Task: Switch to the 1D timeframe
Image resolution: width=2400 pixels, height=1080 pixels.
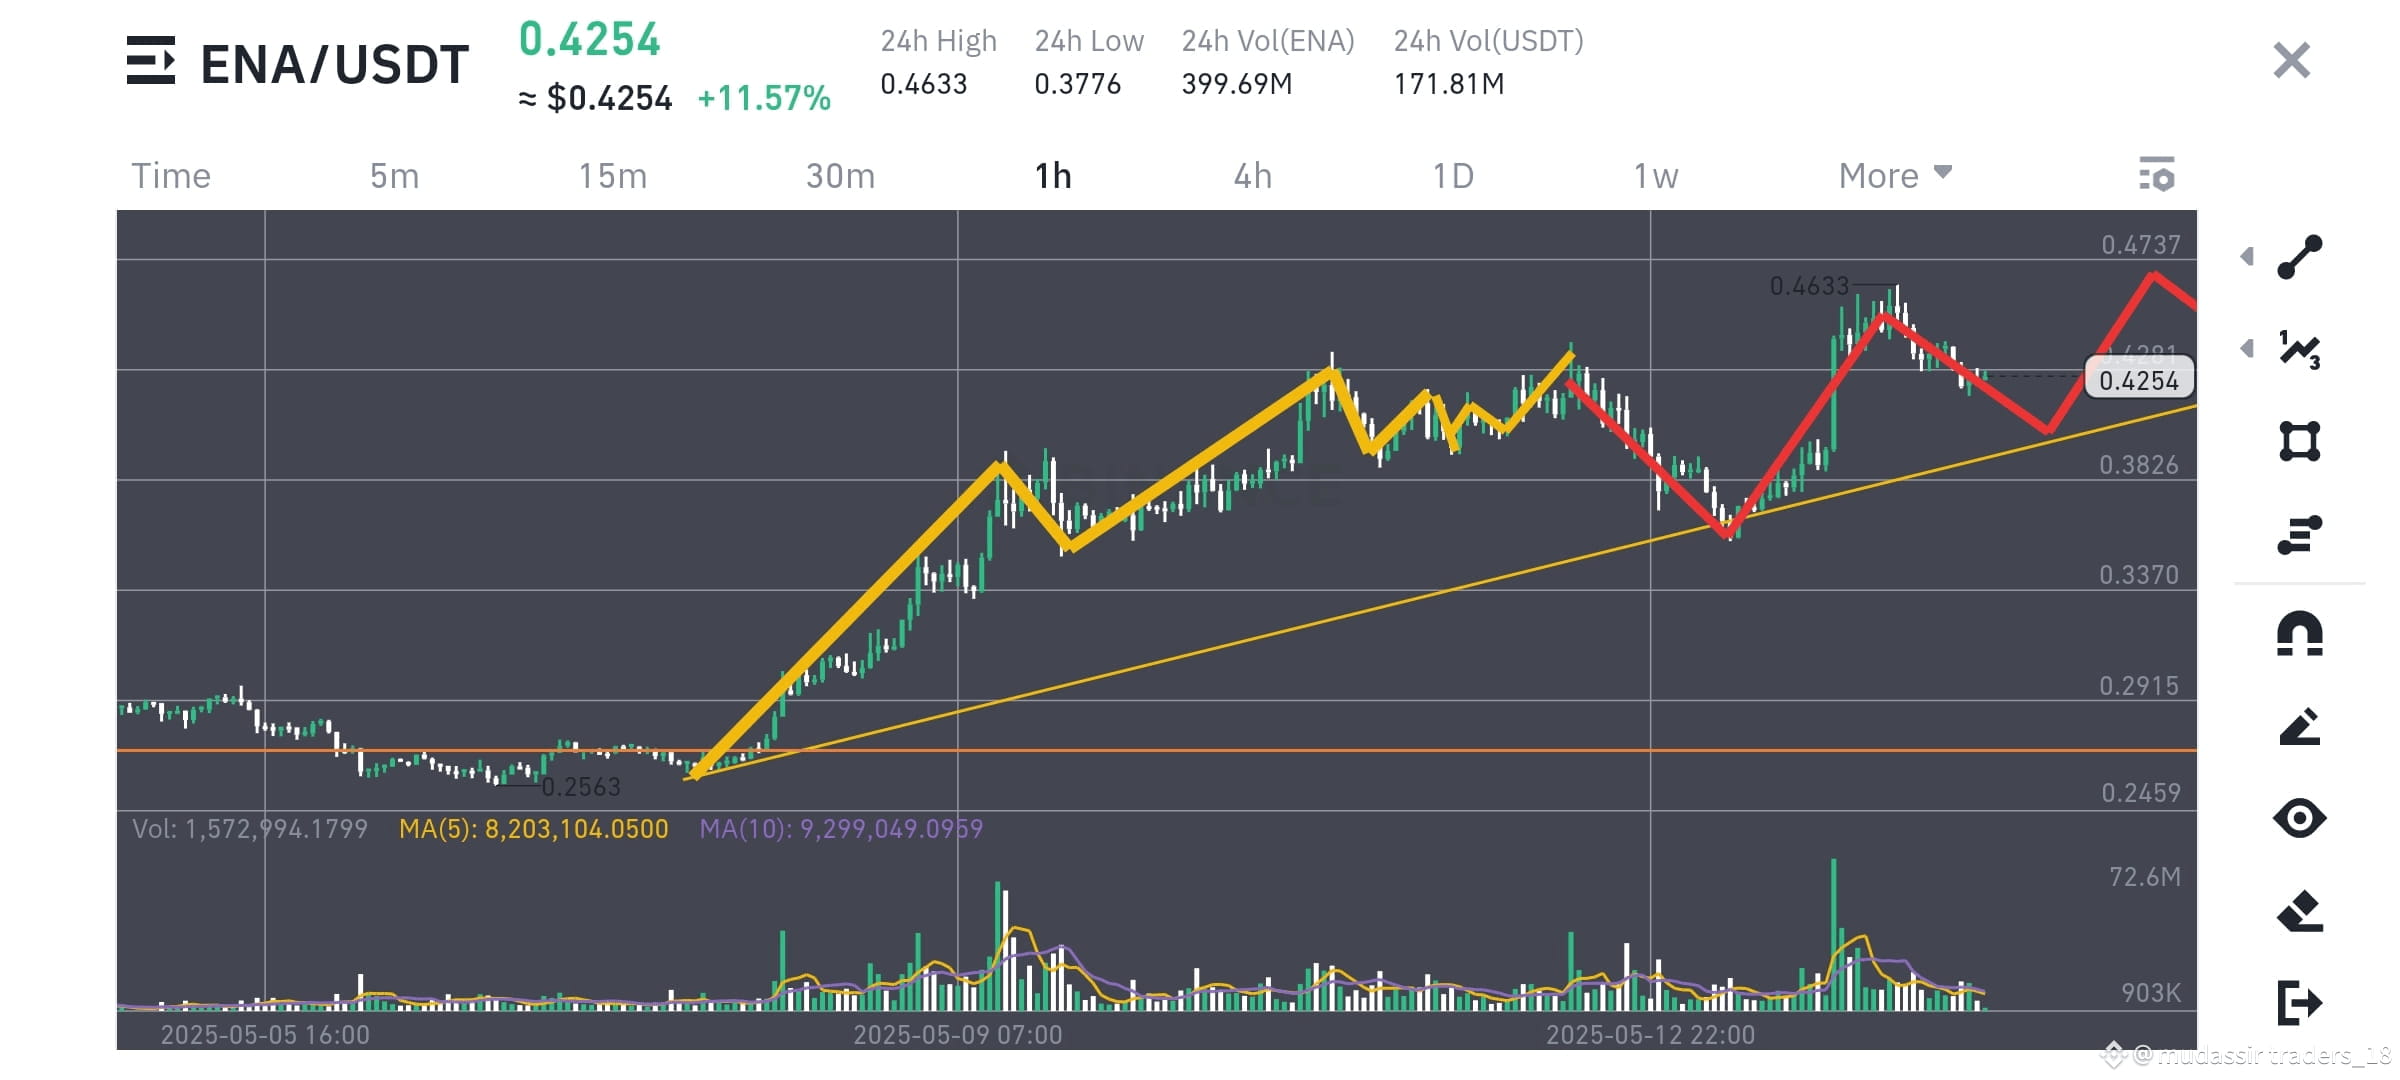Action: click(1453, 175)
